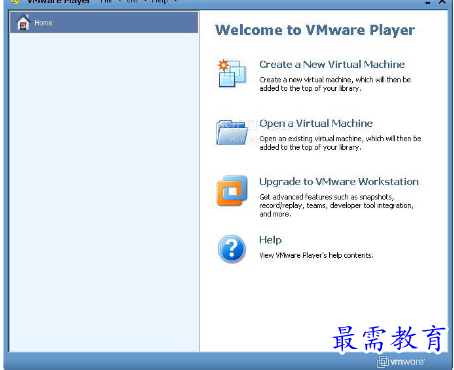Click the Open a Virtual Machine folder icon
Image resolution: width=454 pixels, height=370 pixels.
coord(232,132)
